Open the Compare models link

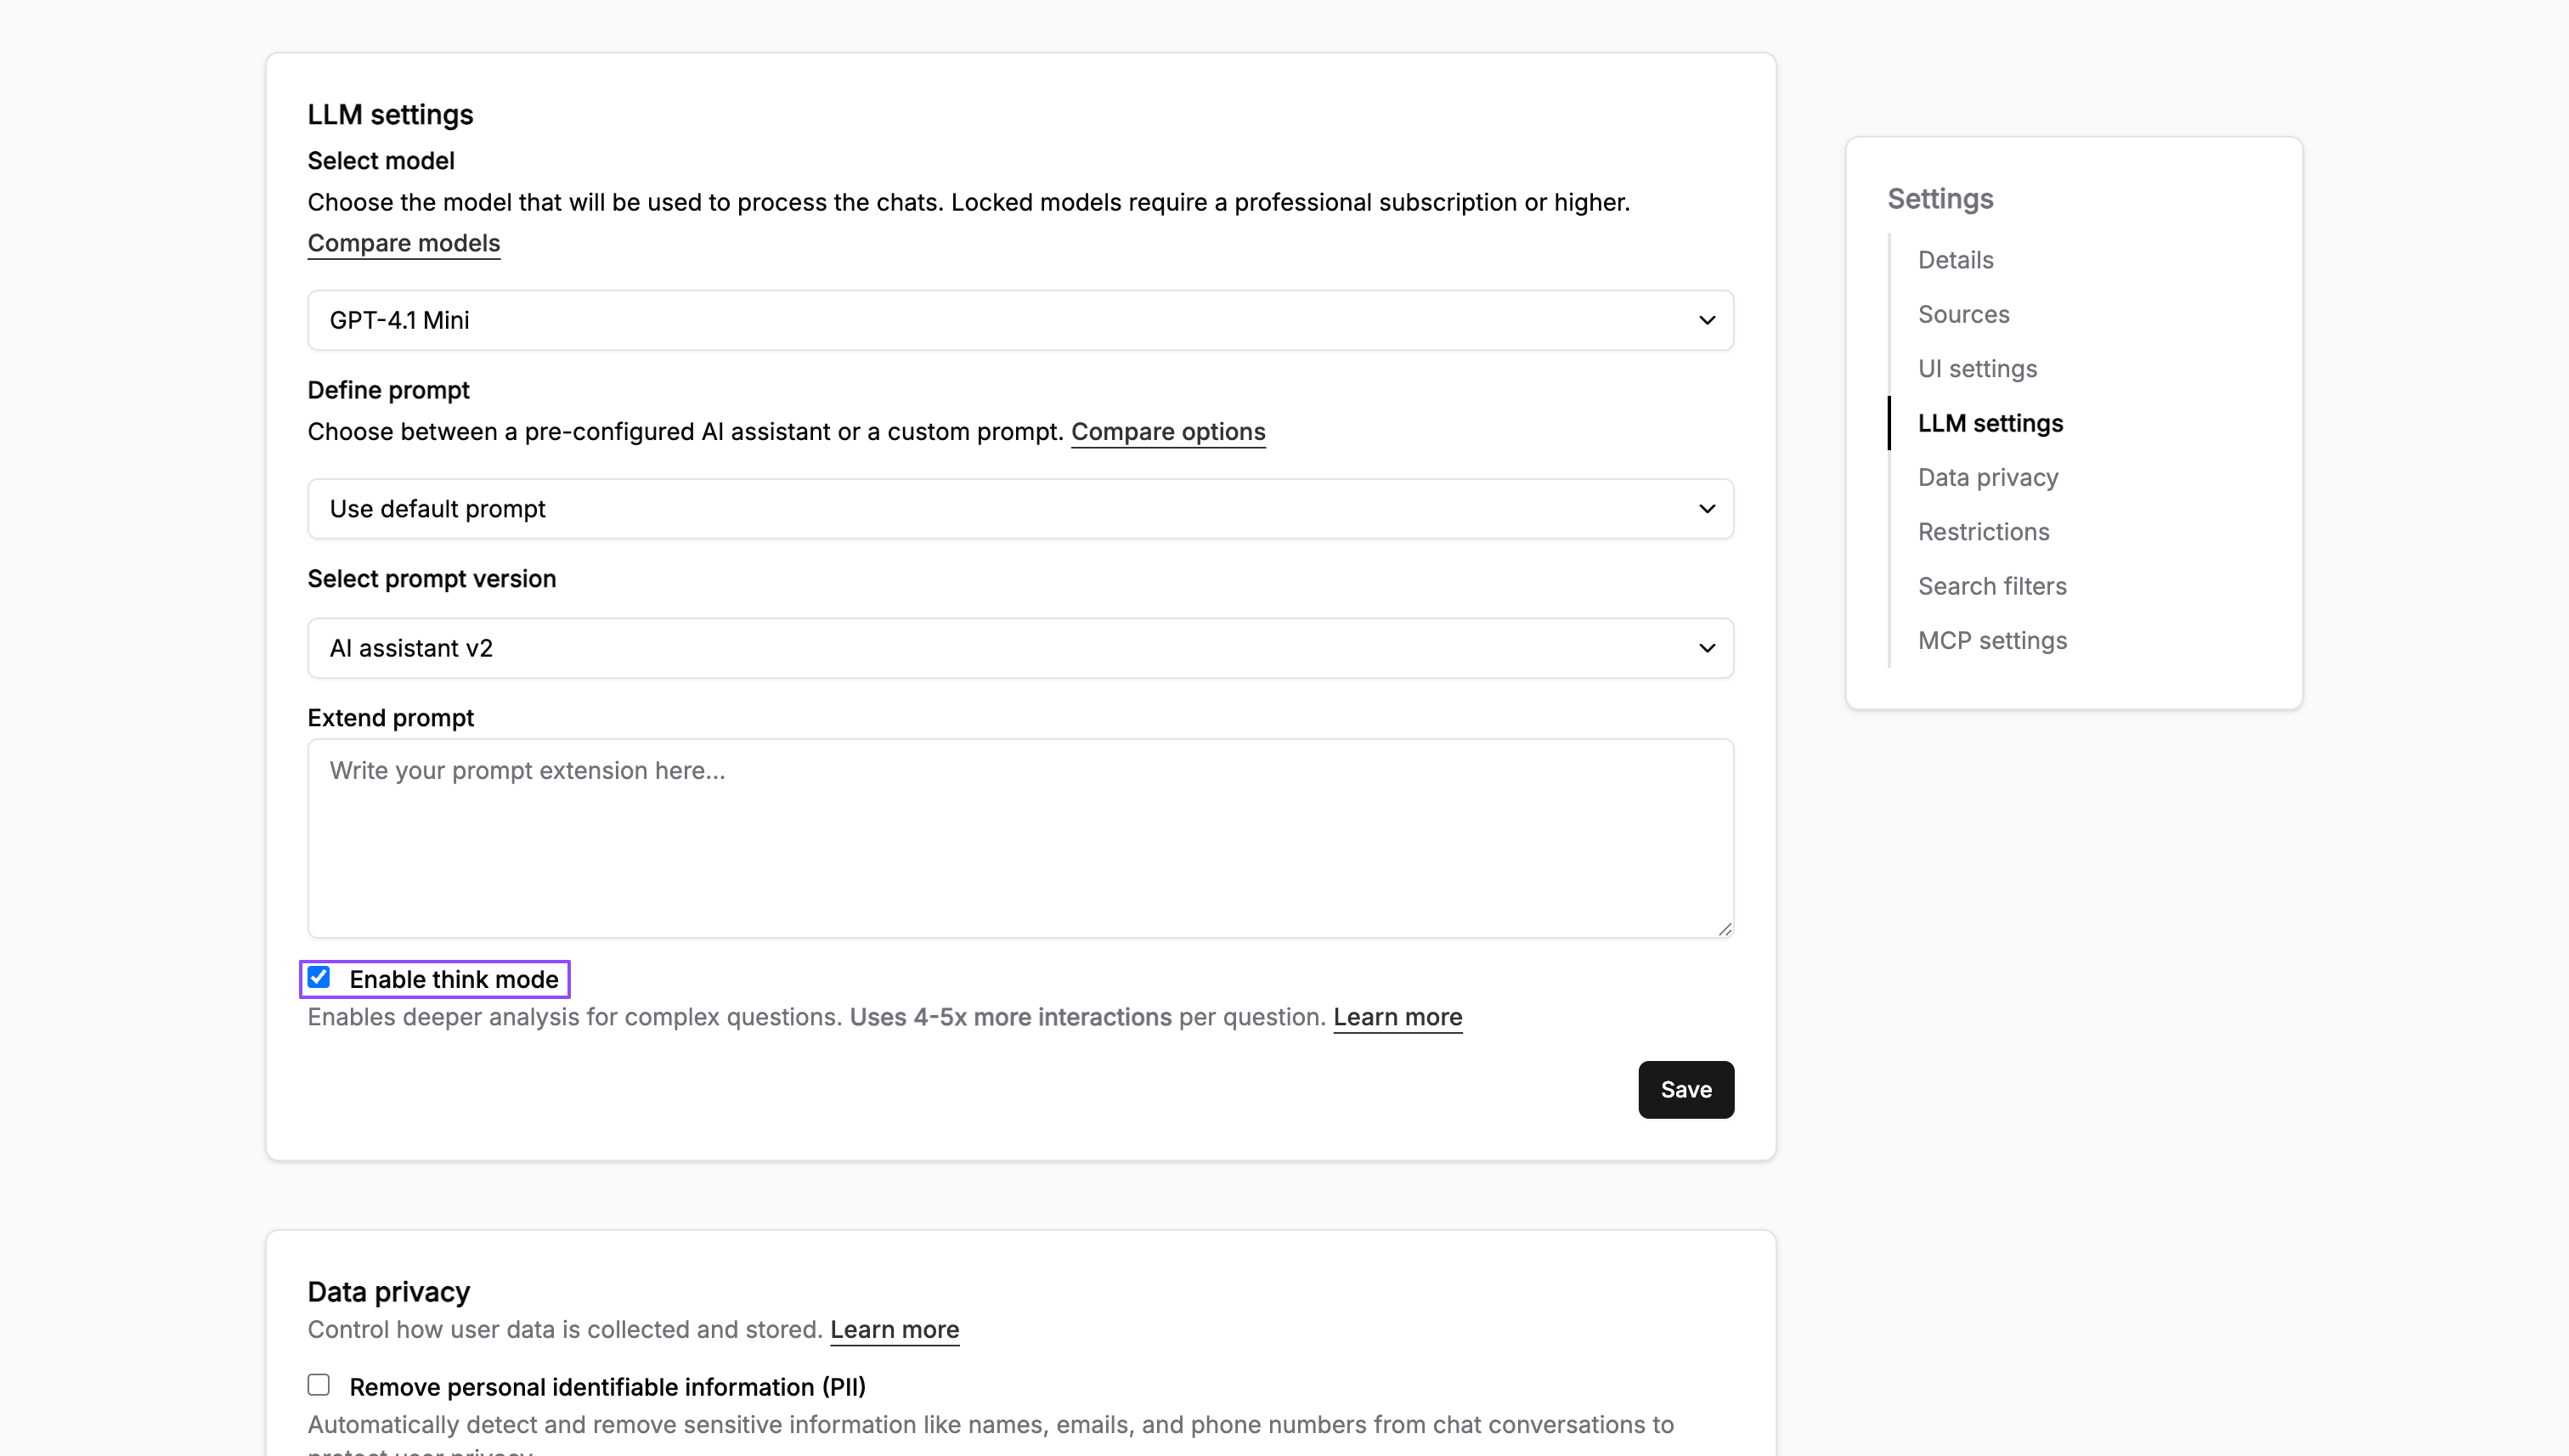403,243
